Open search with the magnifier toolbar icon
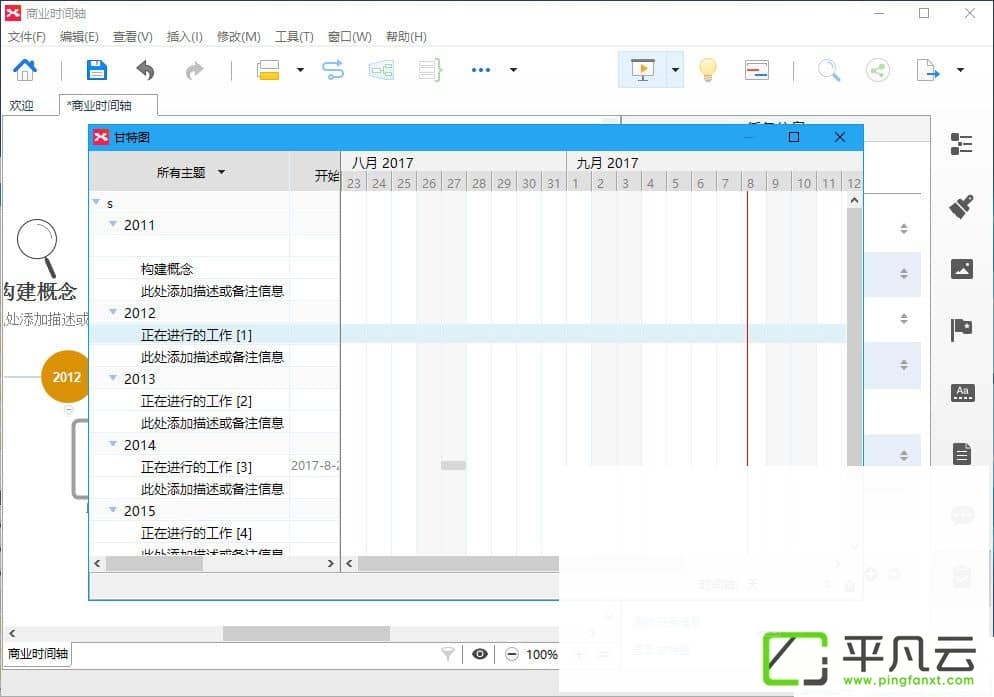994x697 pixels. click(x=829, y=70)
